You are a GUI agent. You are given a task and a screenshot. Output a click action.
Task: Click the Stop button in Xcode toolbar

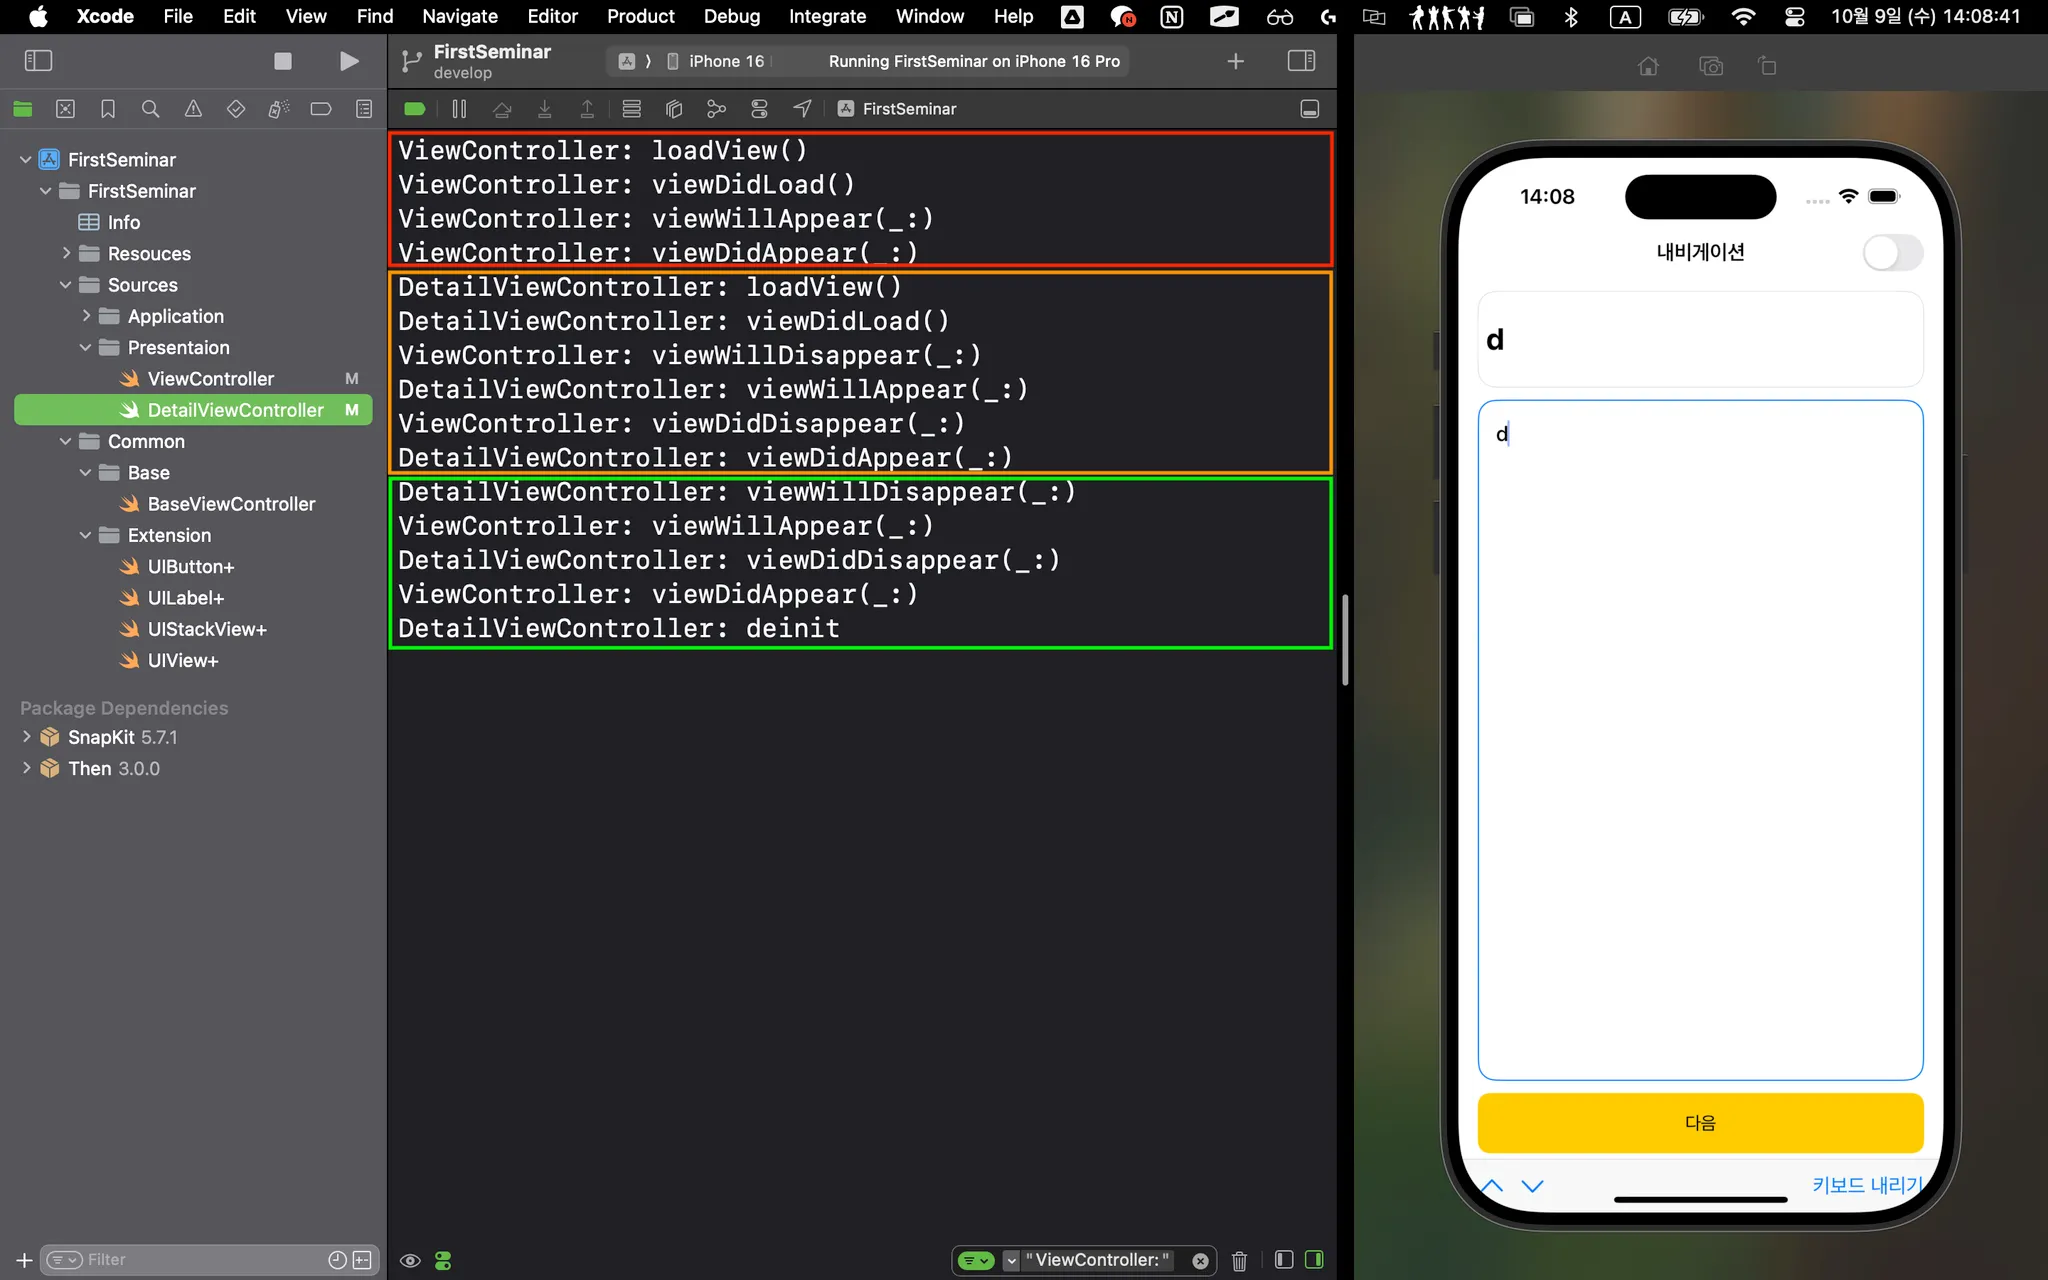(x=283, y=61)
